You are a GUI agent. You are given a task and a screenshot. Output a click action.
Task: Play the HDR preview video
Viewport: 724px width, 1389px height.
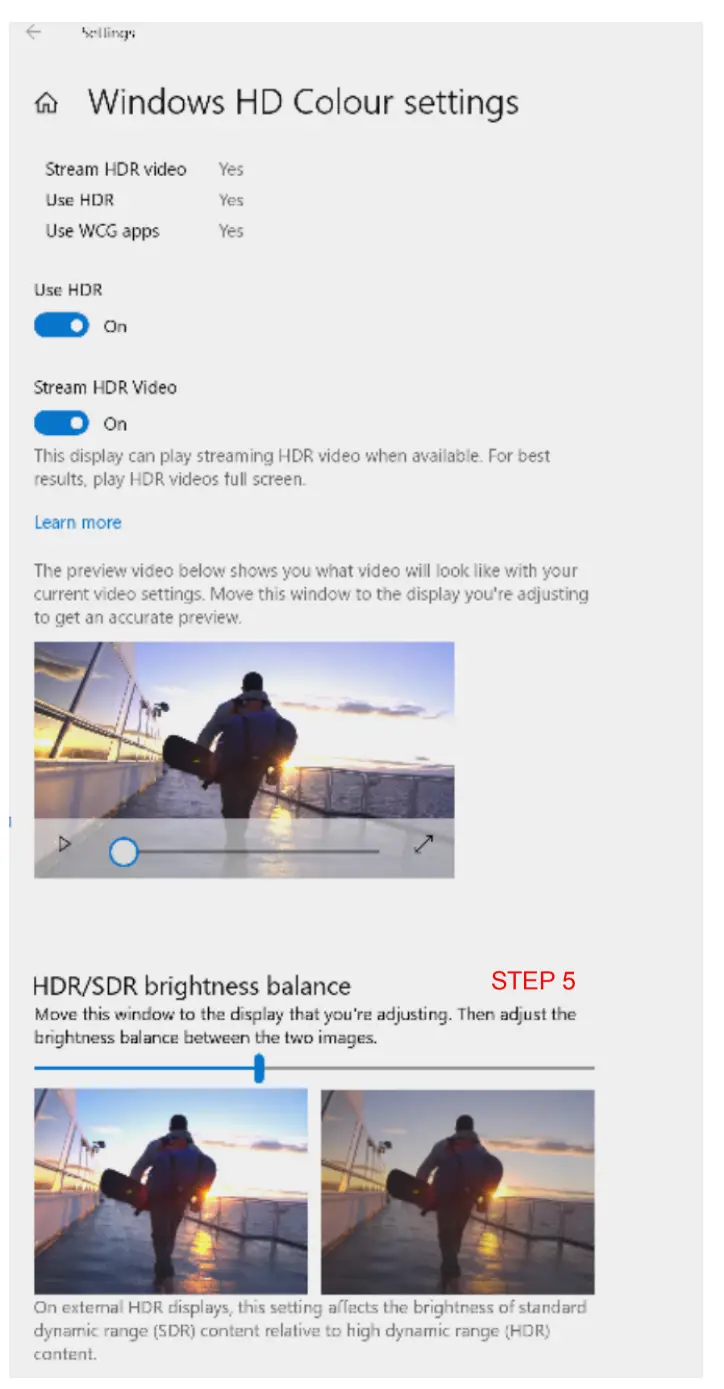65,844
